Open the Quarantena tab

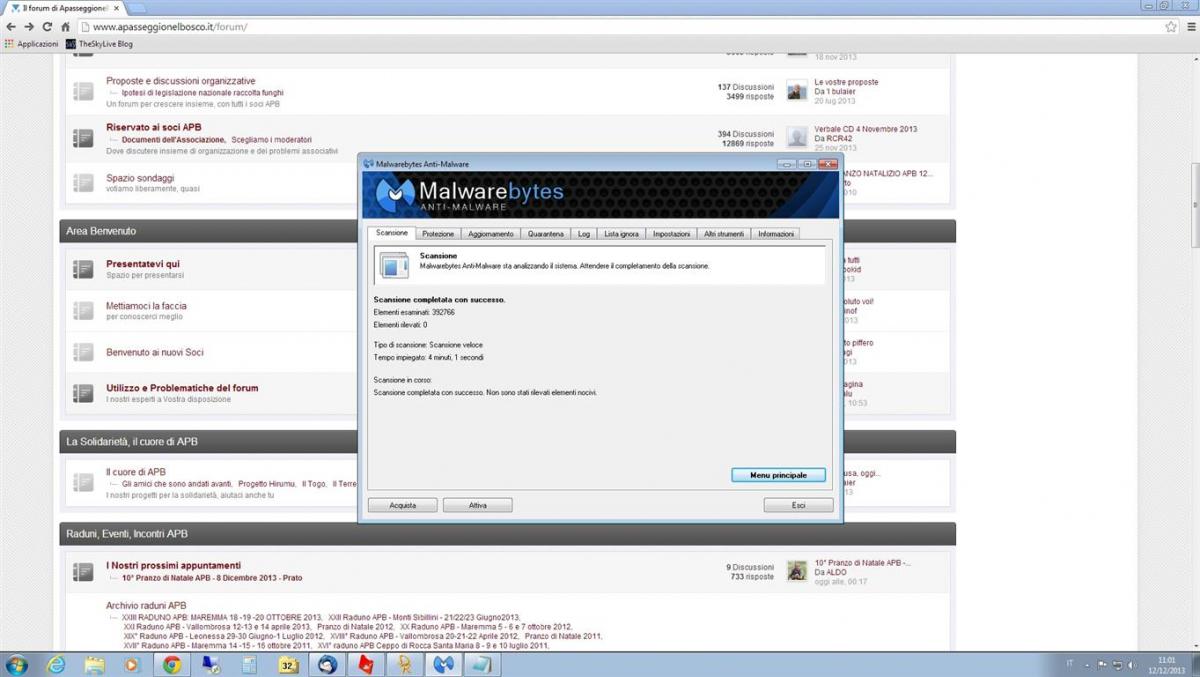546,234
